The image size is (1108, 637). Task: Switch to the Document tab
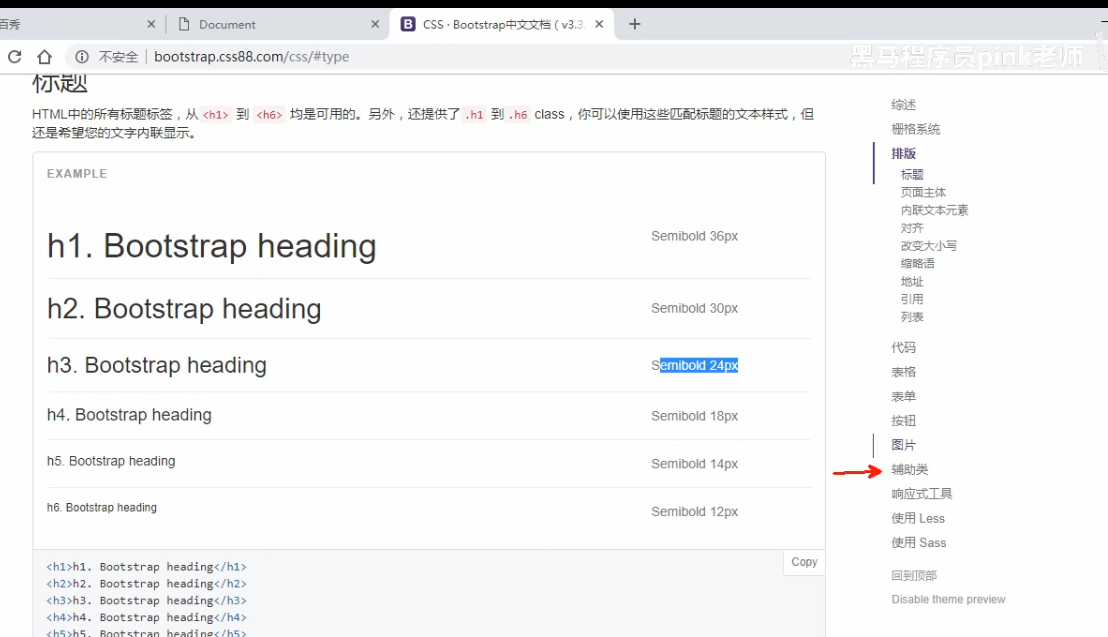pos(278,24)
